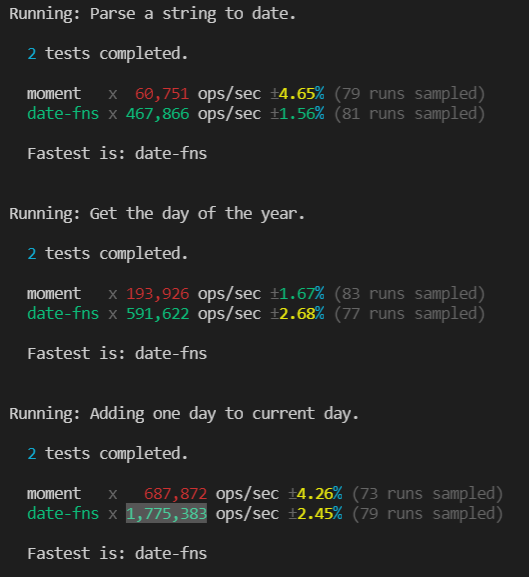The width and height of the screenshot is (529, 577).
Task: Click '(77 runs sampled)' text
Action: coord(410,314)
